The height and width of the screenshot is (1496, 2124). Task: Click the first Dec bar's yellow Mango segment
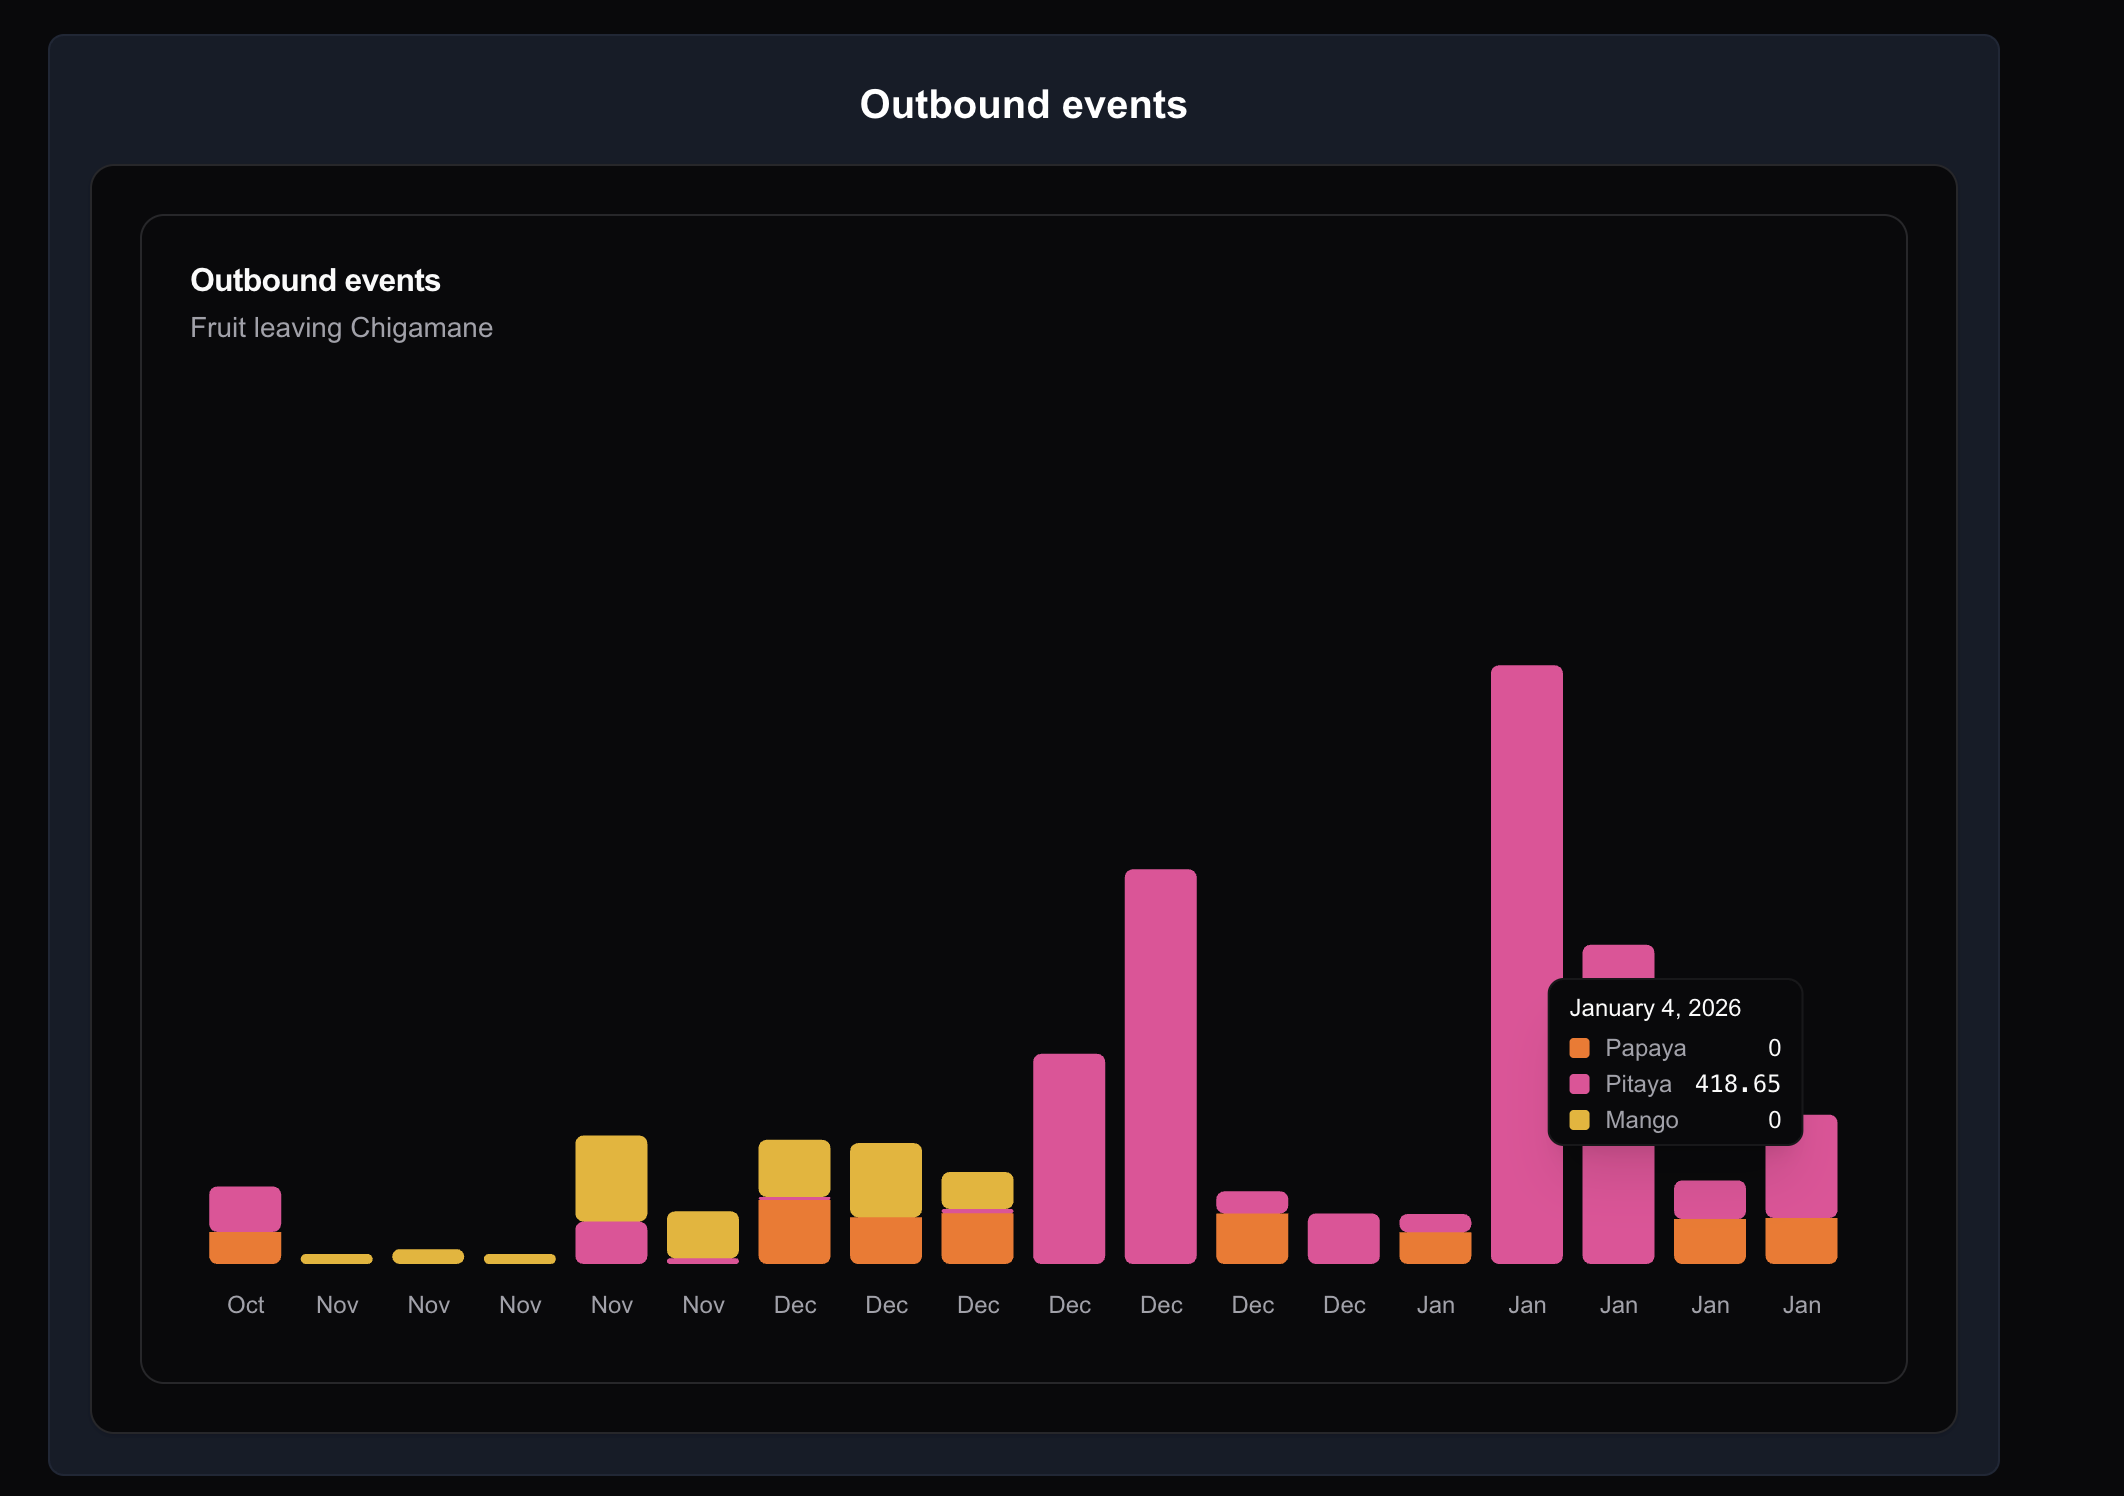click(x=794, y=1167)
